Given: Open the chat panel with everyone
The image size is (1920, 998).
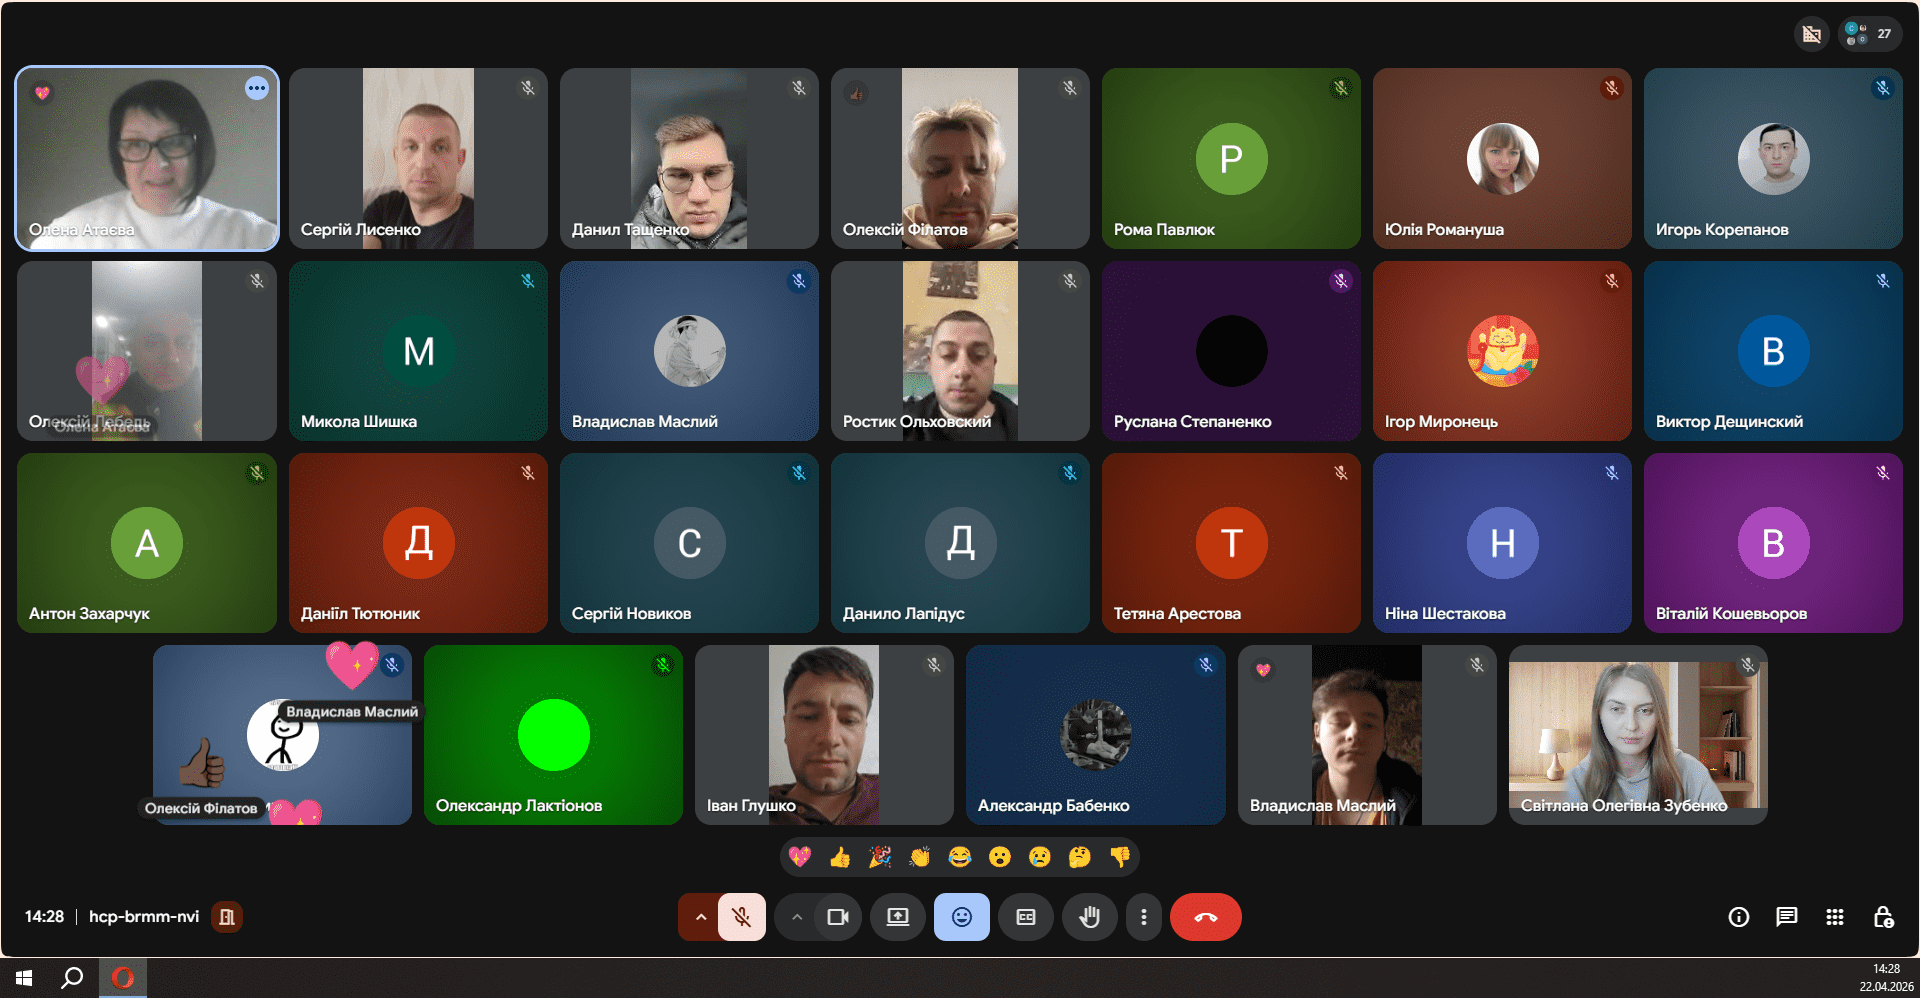Looking at the screenshot, I should (1786, 917).
